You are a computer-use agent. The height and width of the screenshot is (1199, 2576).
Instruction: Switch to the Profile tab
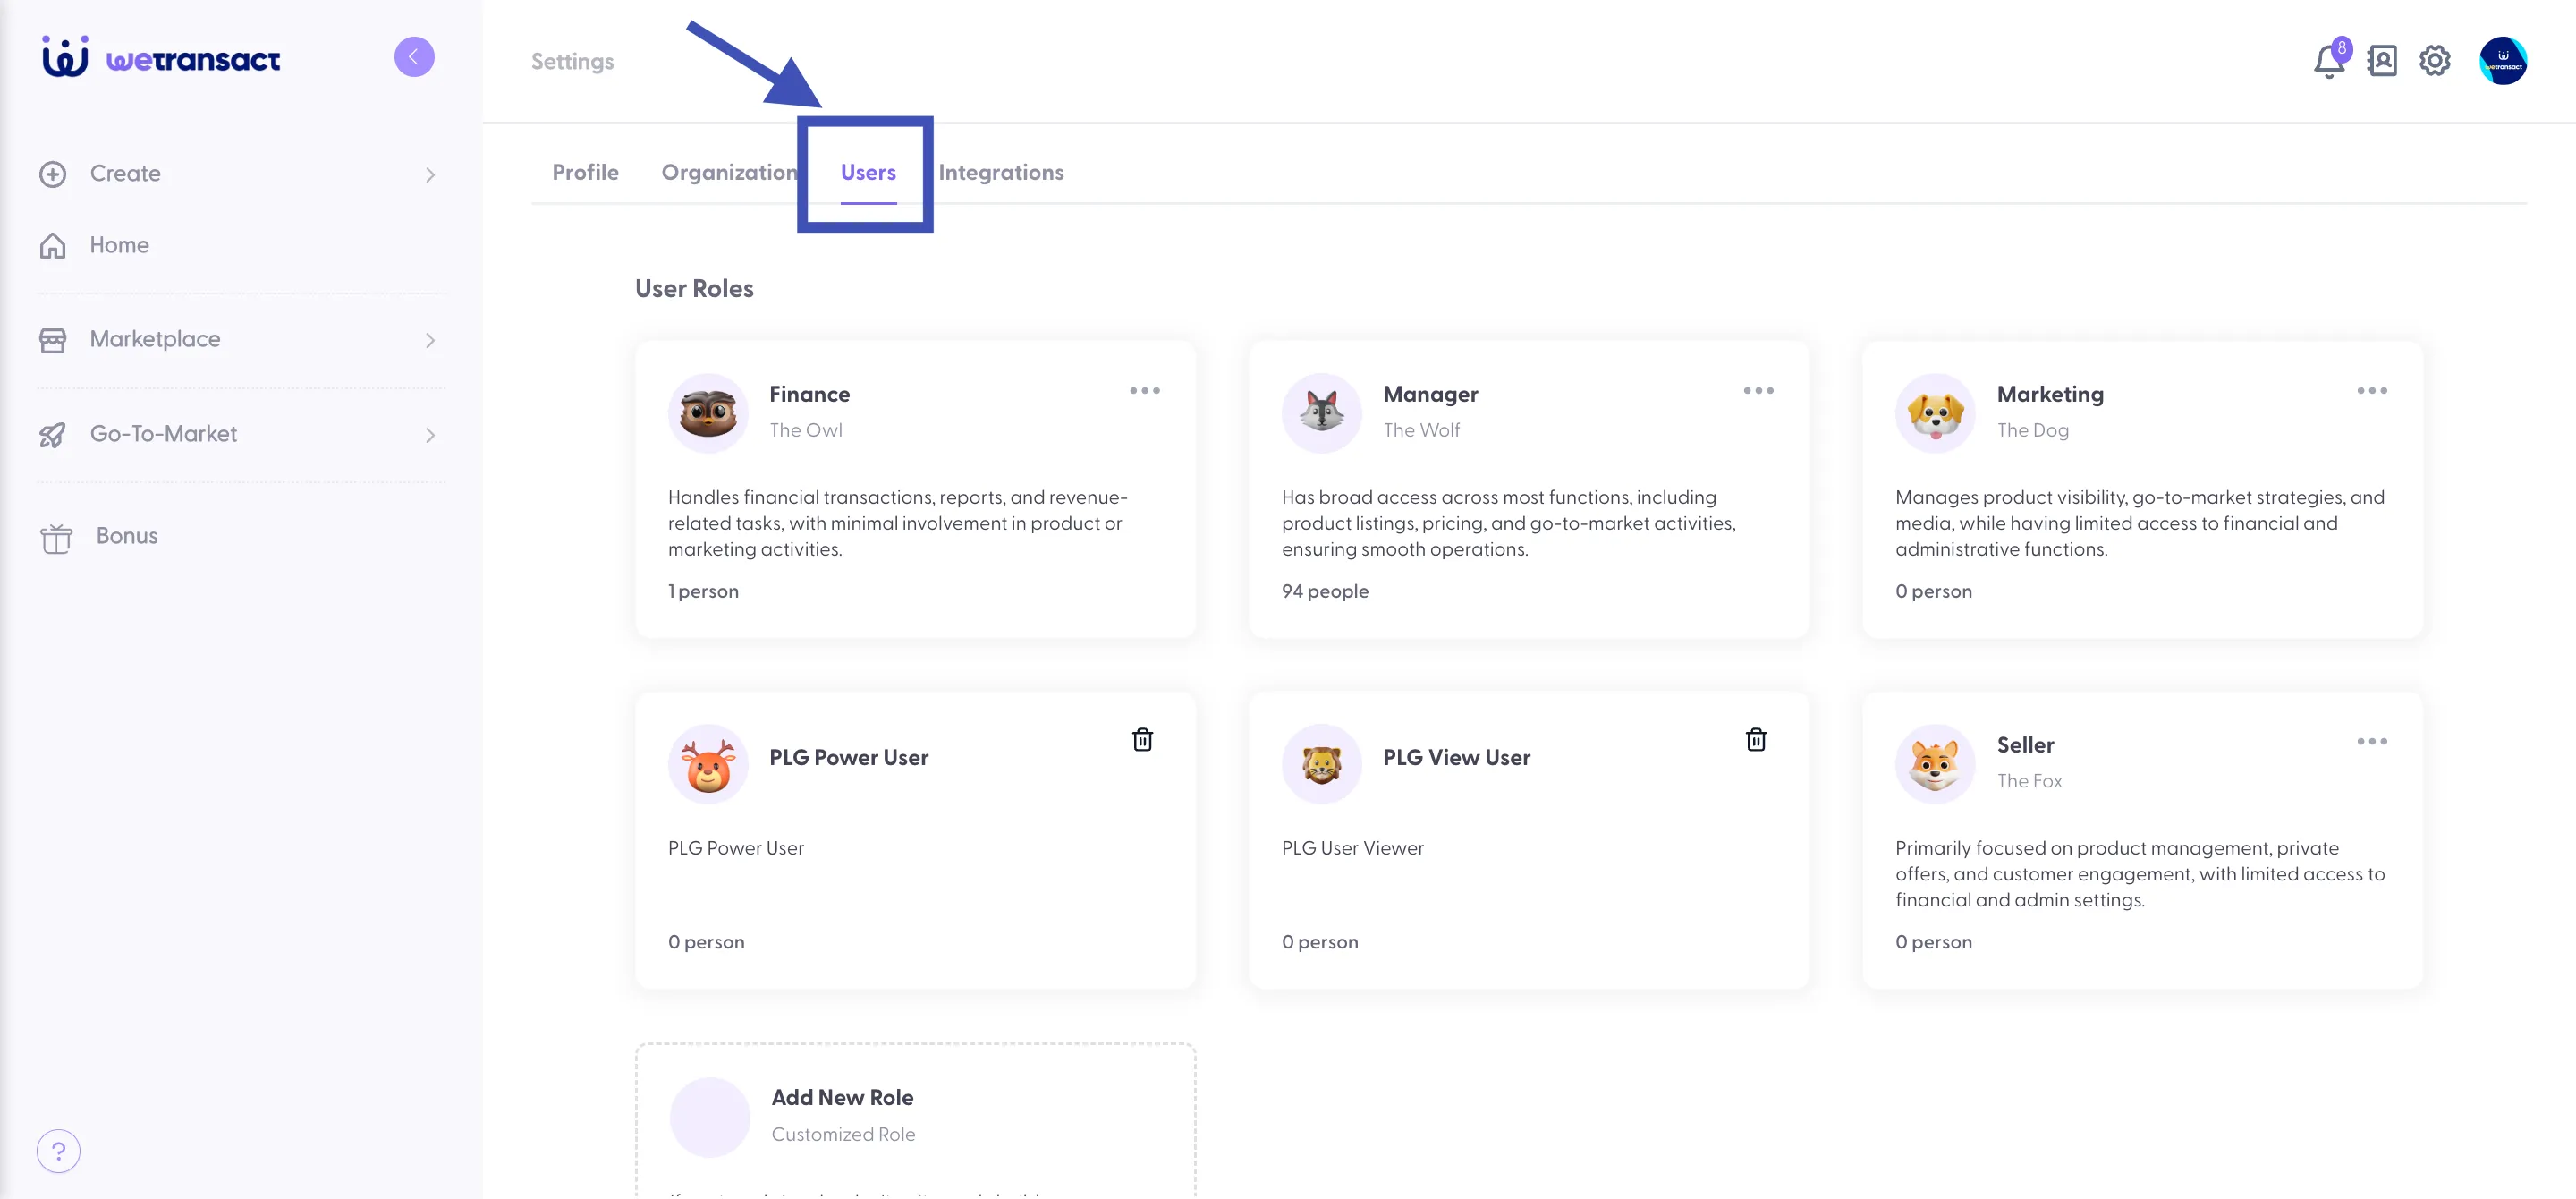(x=585, y=173)
